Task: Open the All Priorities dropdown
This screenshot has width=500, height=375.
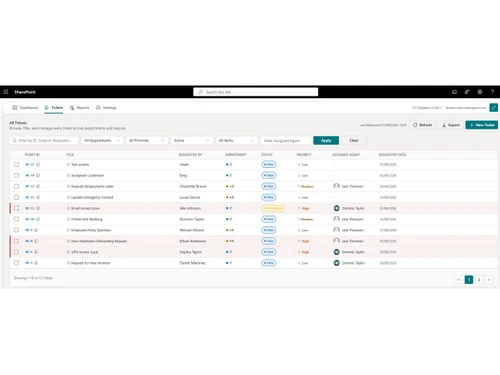Action: click(147, 140)
